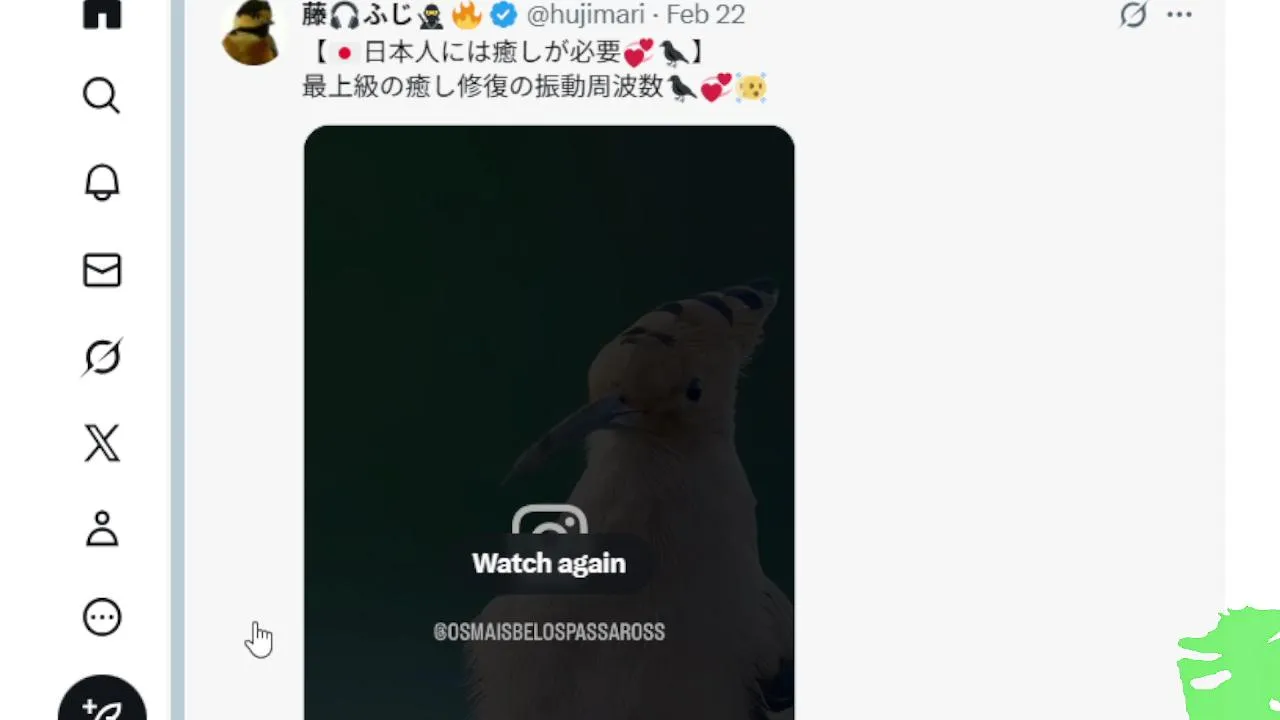Viewport: 1280px width, 720px height.
Task: Click Watch again on the video
Action: pyautogui.click(x=549, y=563)
